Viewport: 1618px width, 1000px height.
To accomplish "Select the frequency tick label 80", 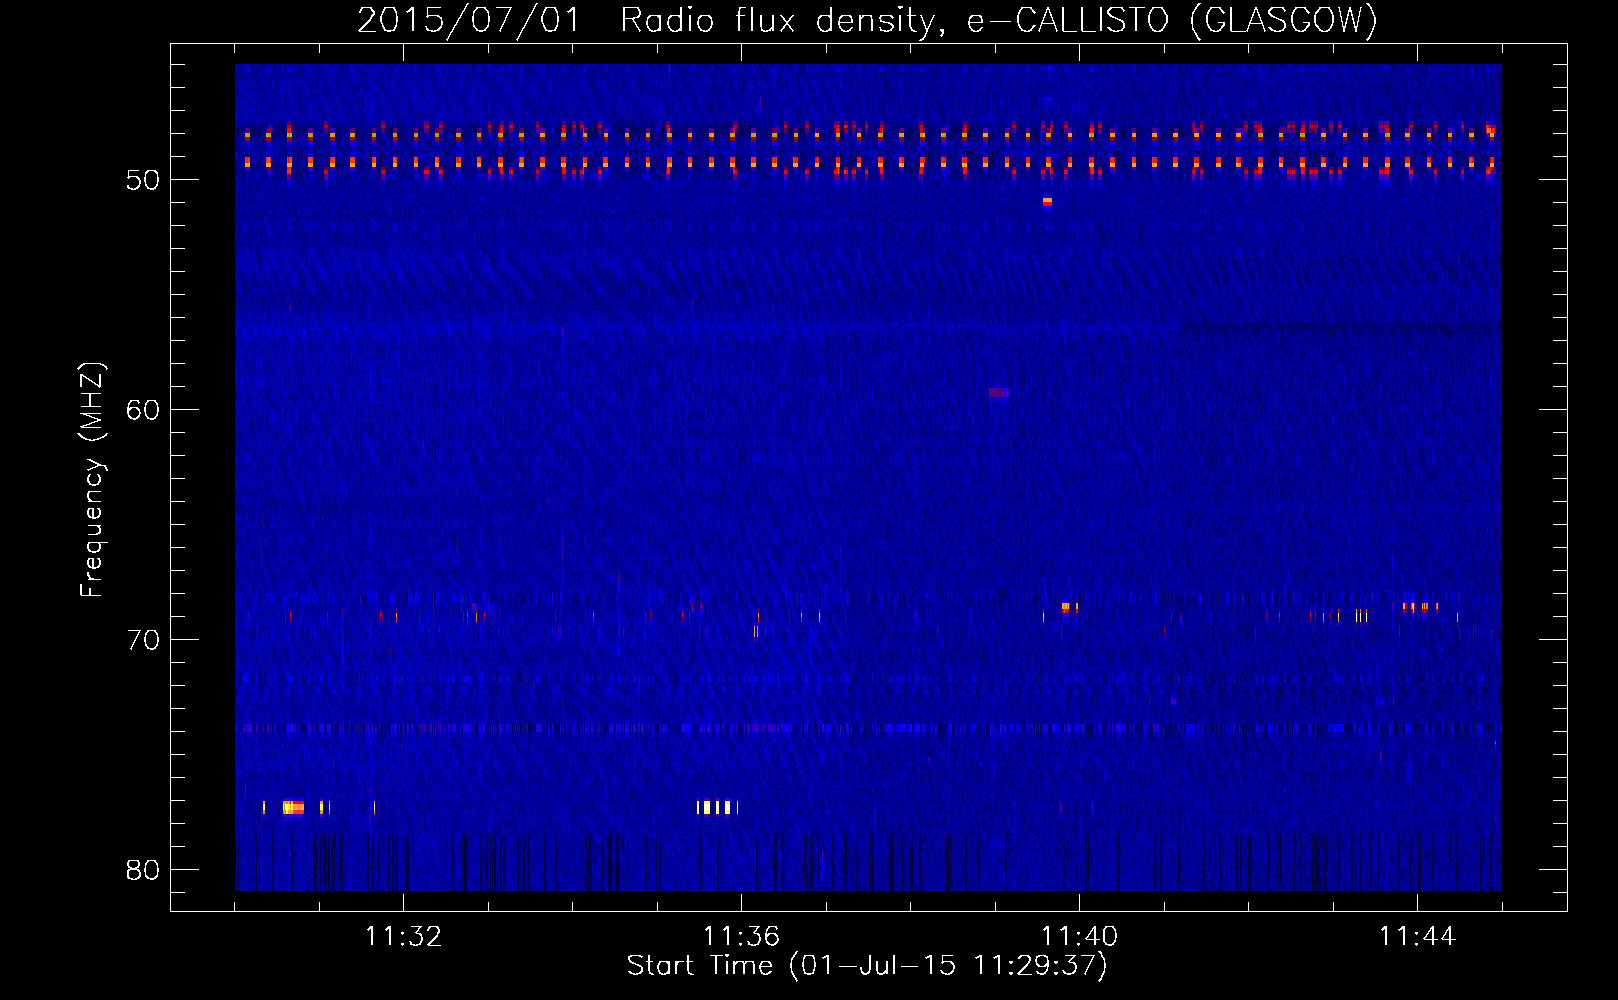I will pyautogui.click(x=143, y=870).
